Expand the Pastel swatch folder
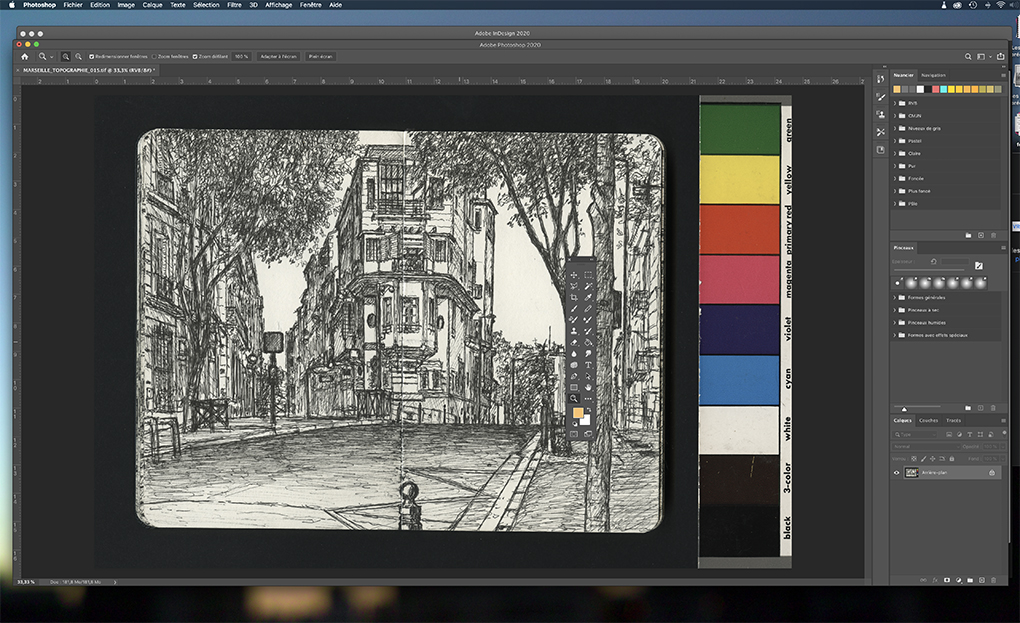 [895, 141]
